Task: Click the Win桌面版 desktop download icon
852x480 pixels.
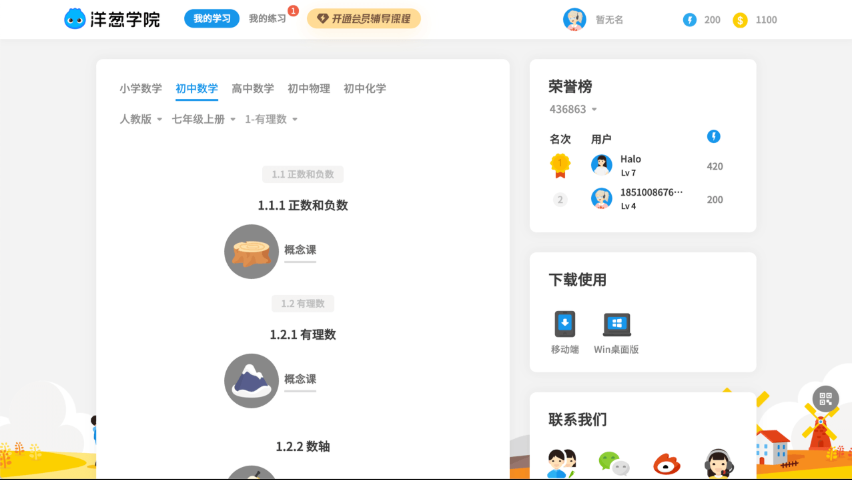Action: tap(616, 324)
